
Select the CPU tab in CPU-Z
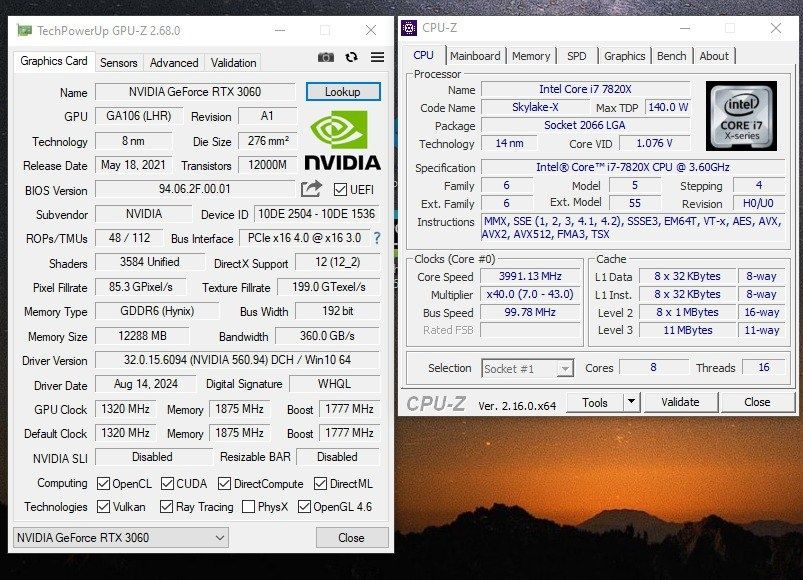424,55
